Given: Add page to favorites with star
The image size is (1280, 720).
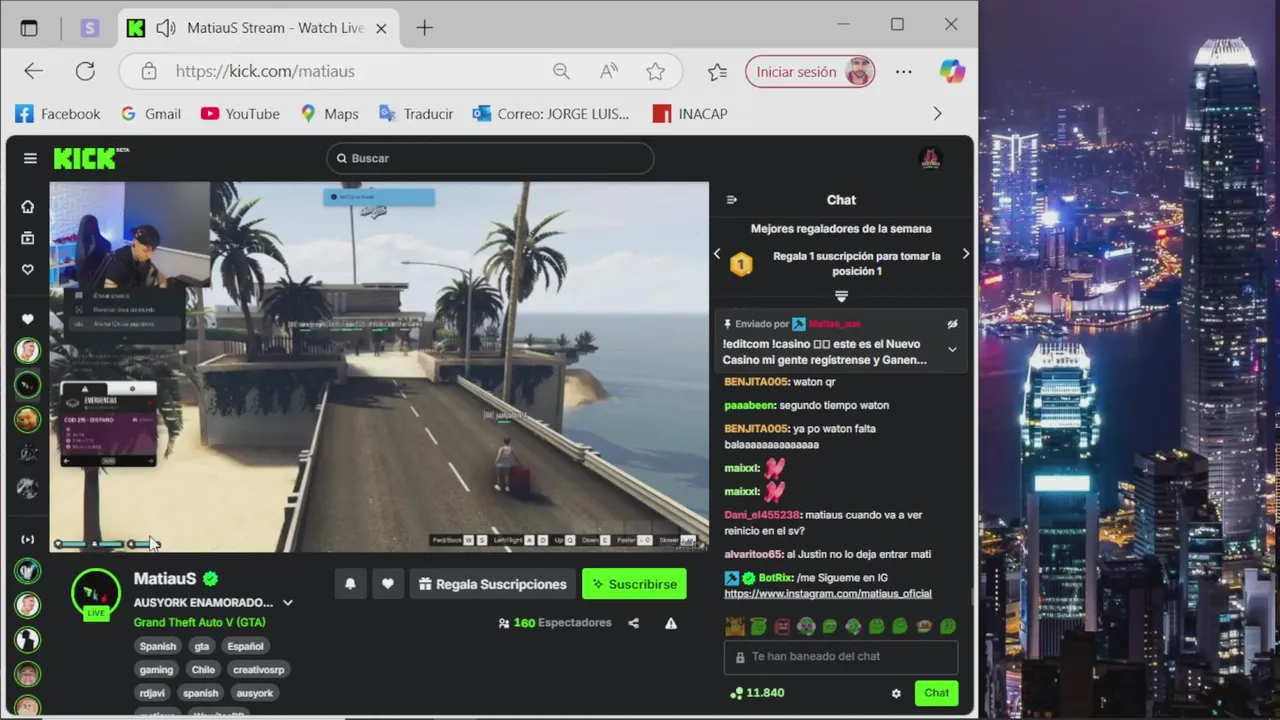Looking at the screenshot, I should (x=655, y=71).
